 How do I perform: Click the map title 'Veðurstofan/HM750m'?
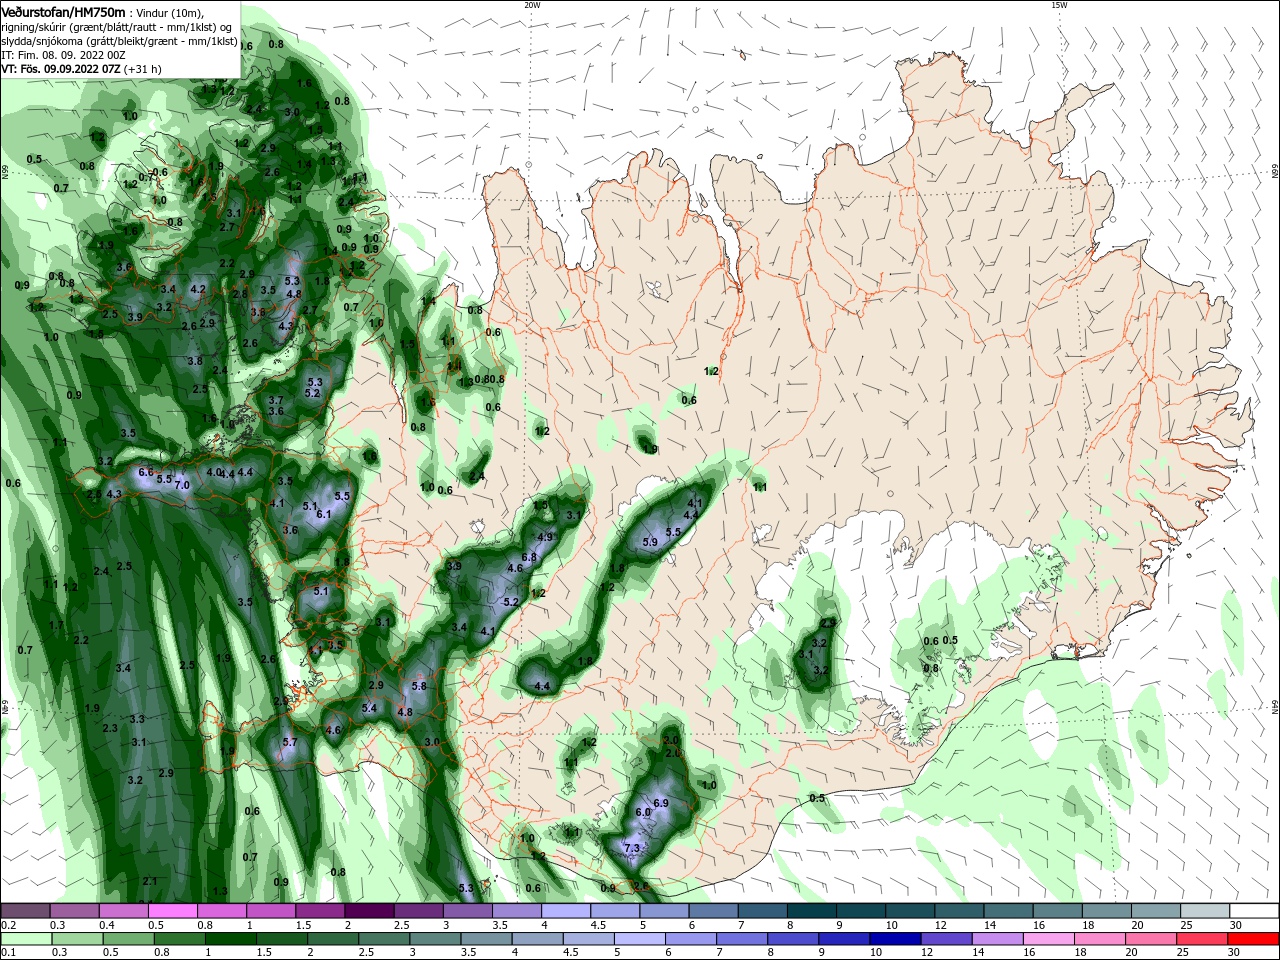64,11
